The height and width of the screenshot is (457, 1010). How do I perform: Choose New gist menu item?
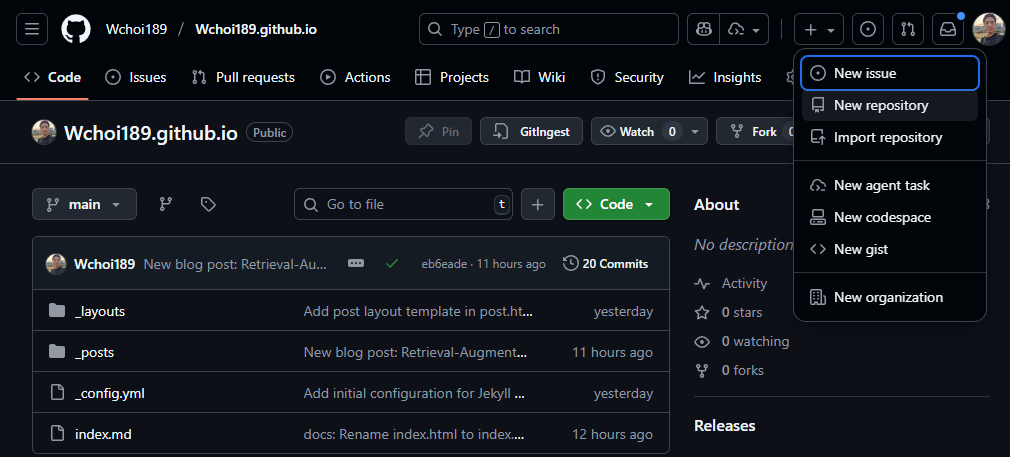tap(890, 249)
